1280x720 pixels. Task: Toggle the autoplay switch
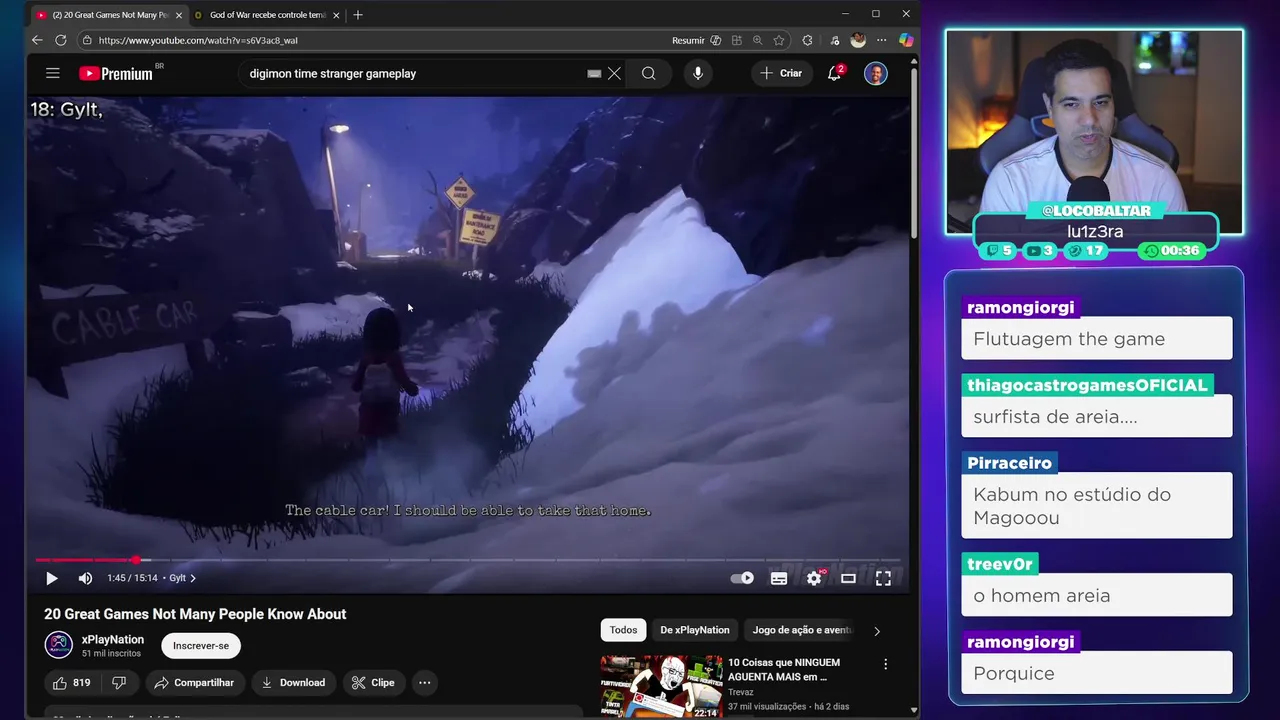[x=742, y=578]
